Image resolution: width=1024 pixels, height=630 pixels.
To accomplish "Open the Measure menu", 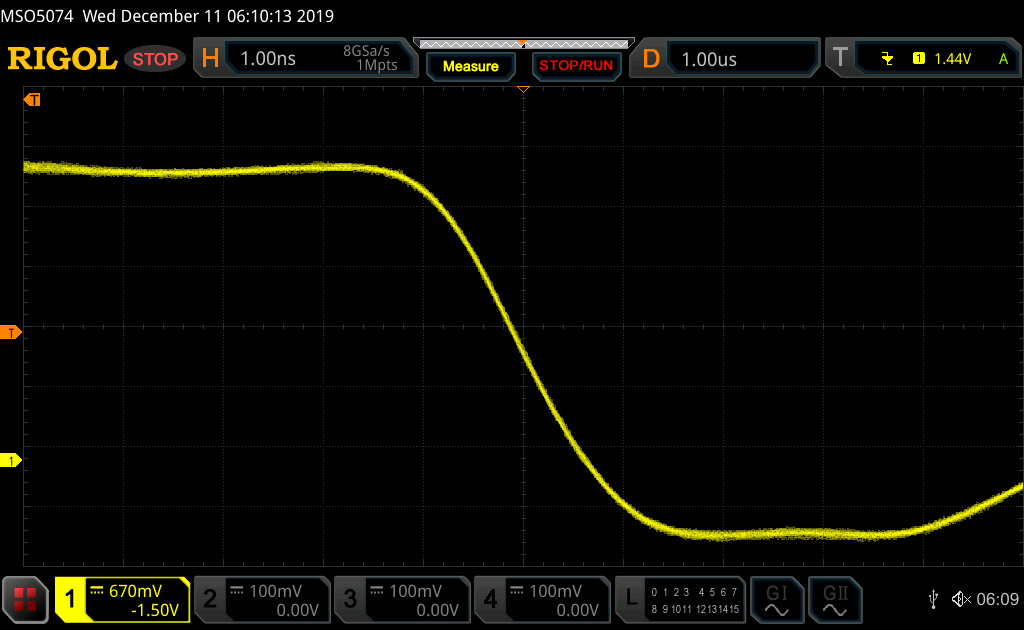I will point(470,66).
